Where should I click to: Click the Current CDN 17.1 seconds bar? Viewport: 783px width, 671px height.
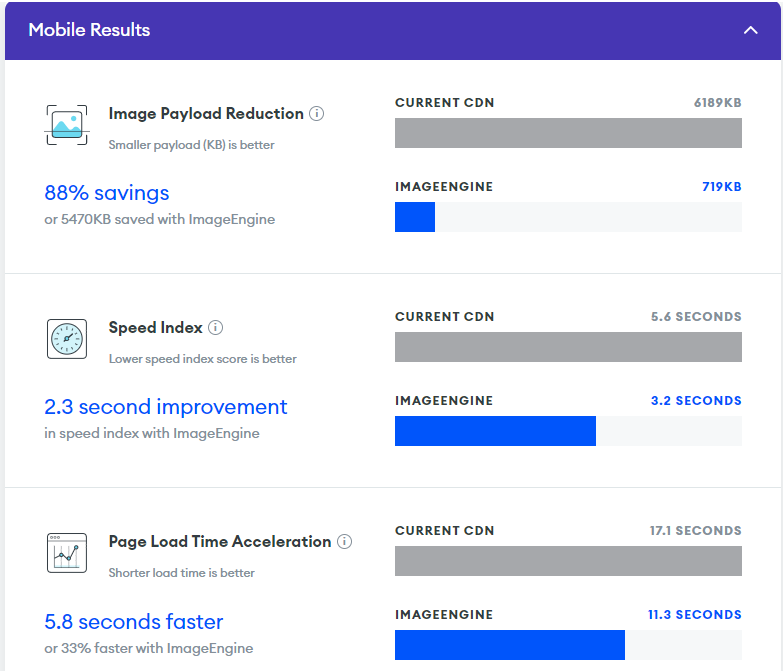tap(568, 561)
